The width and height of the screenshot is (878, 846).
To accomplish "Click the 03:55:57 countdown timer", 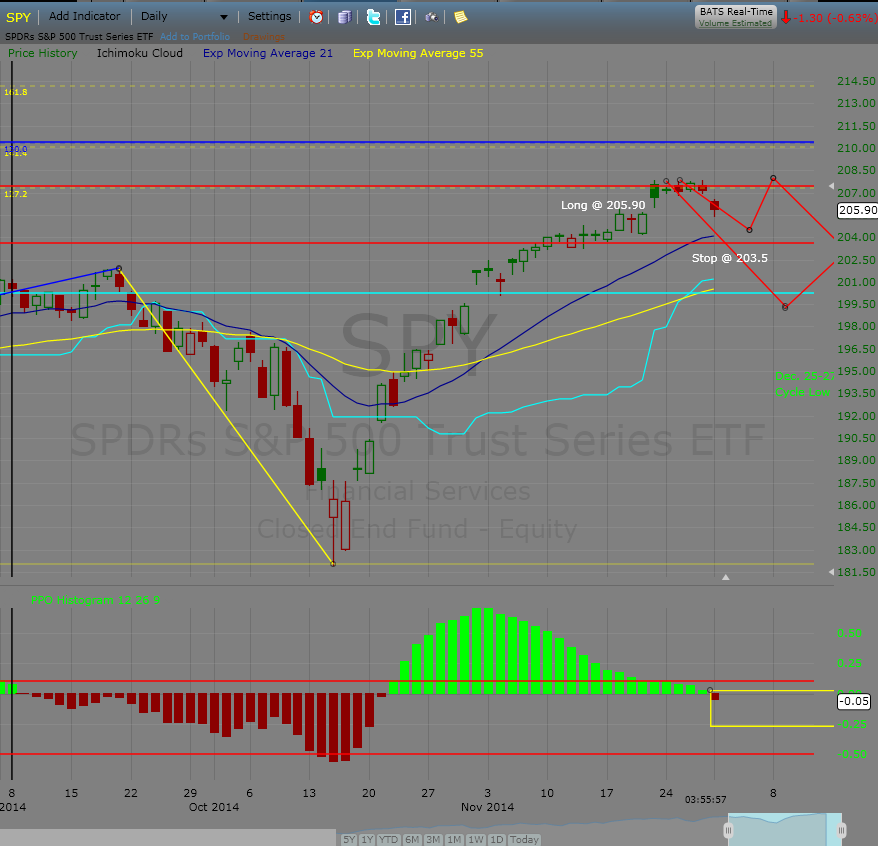I will (706, 800).
